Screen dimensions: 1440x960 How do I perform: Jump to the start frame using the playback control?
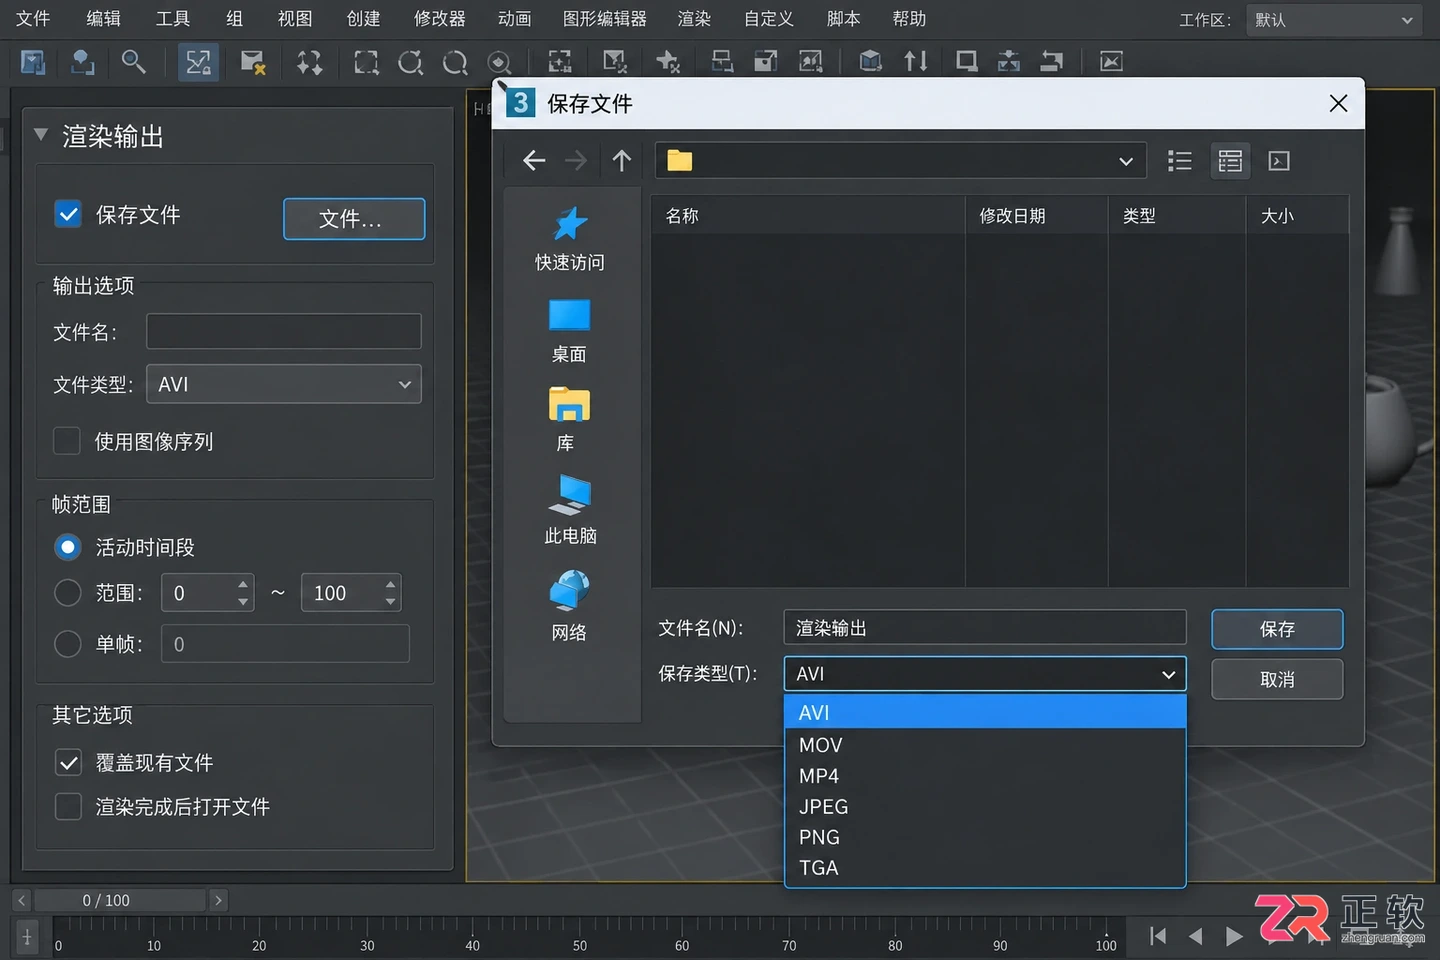(1158, 936)
